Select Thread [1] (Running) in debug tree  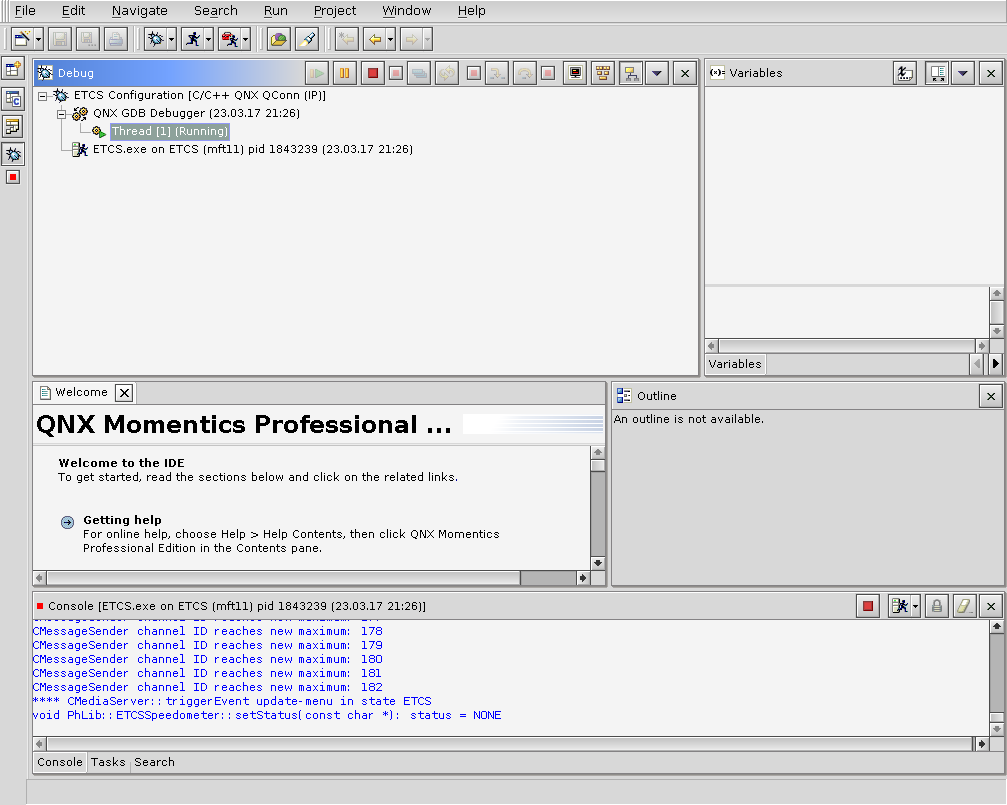[170, 132]
